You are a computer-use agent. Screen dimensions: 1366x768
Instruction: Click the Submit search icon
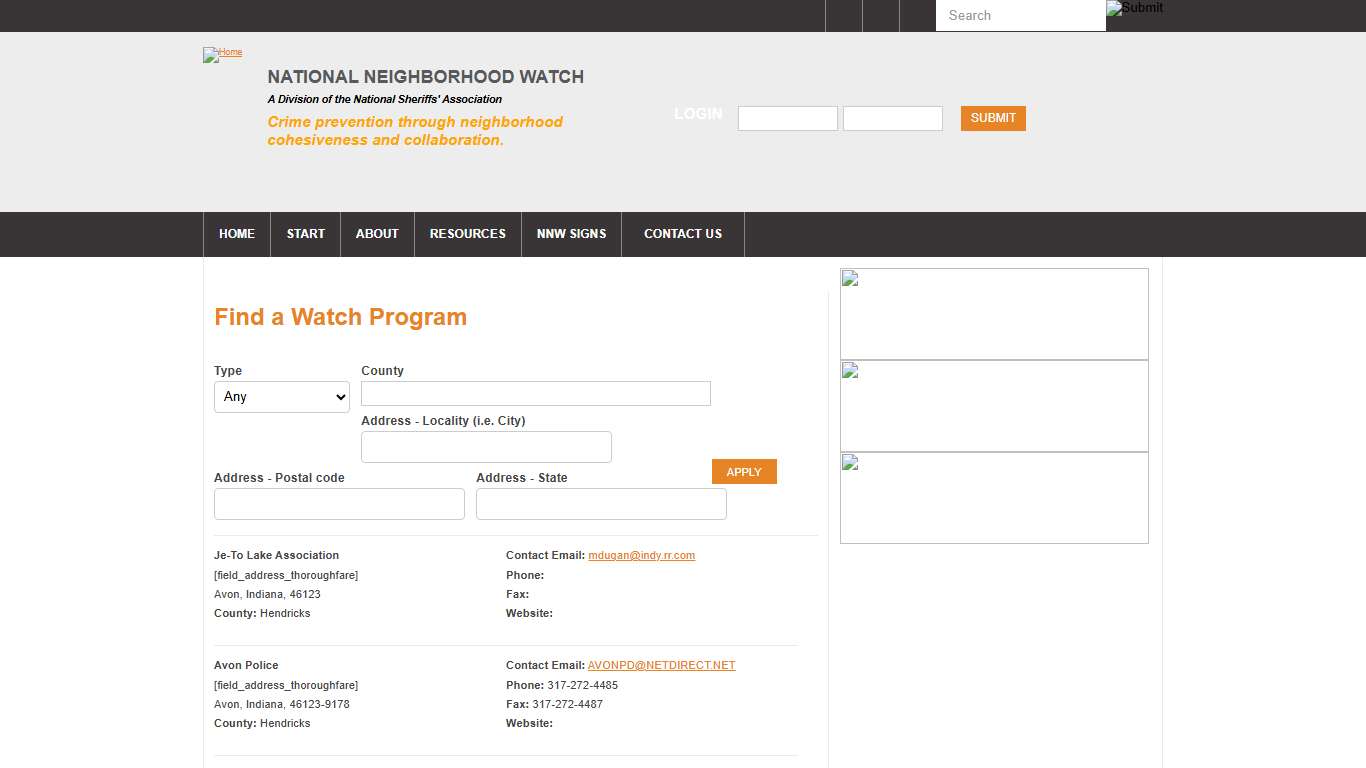pyautogui.click(x=1134, y=8)
